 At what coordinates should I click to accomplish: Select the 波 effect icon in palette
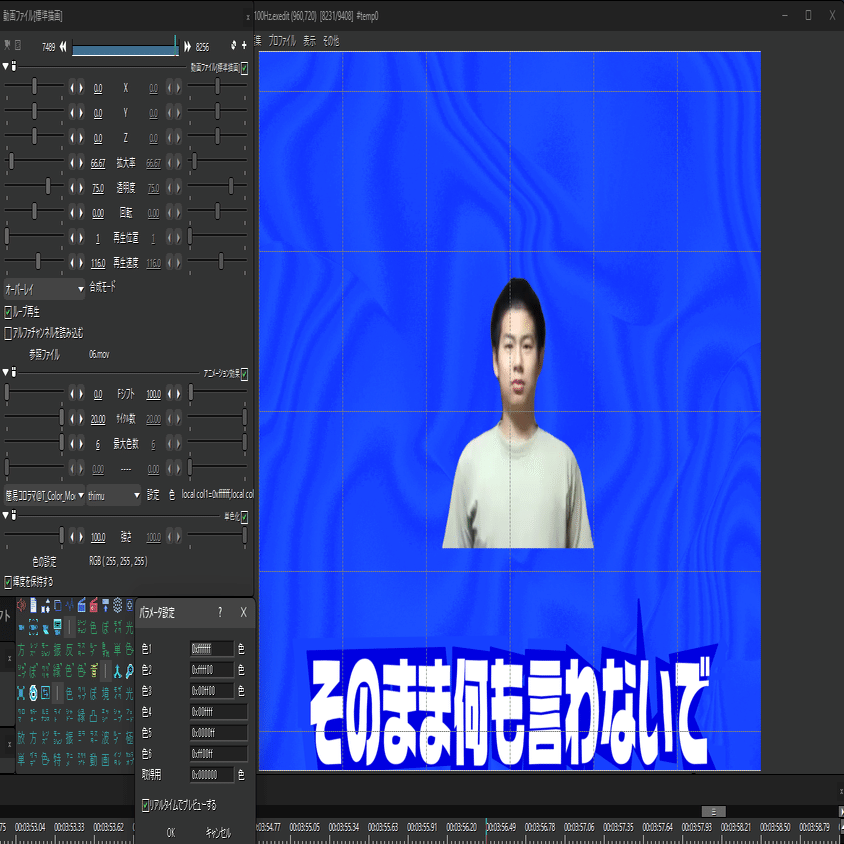pyautogui.click(x=106, y=737)
